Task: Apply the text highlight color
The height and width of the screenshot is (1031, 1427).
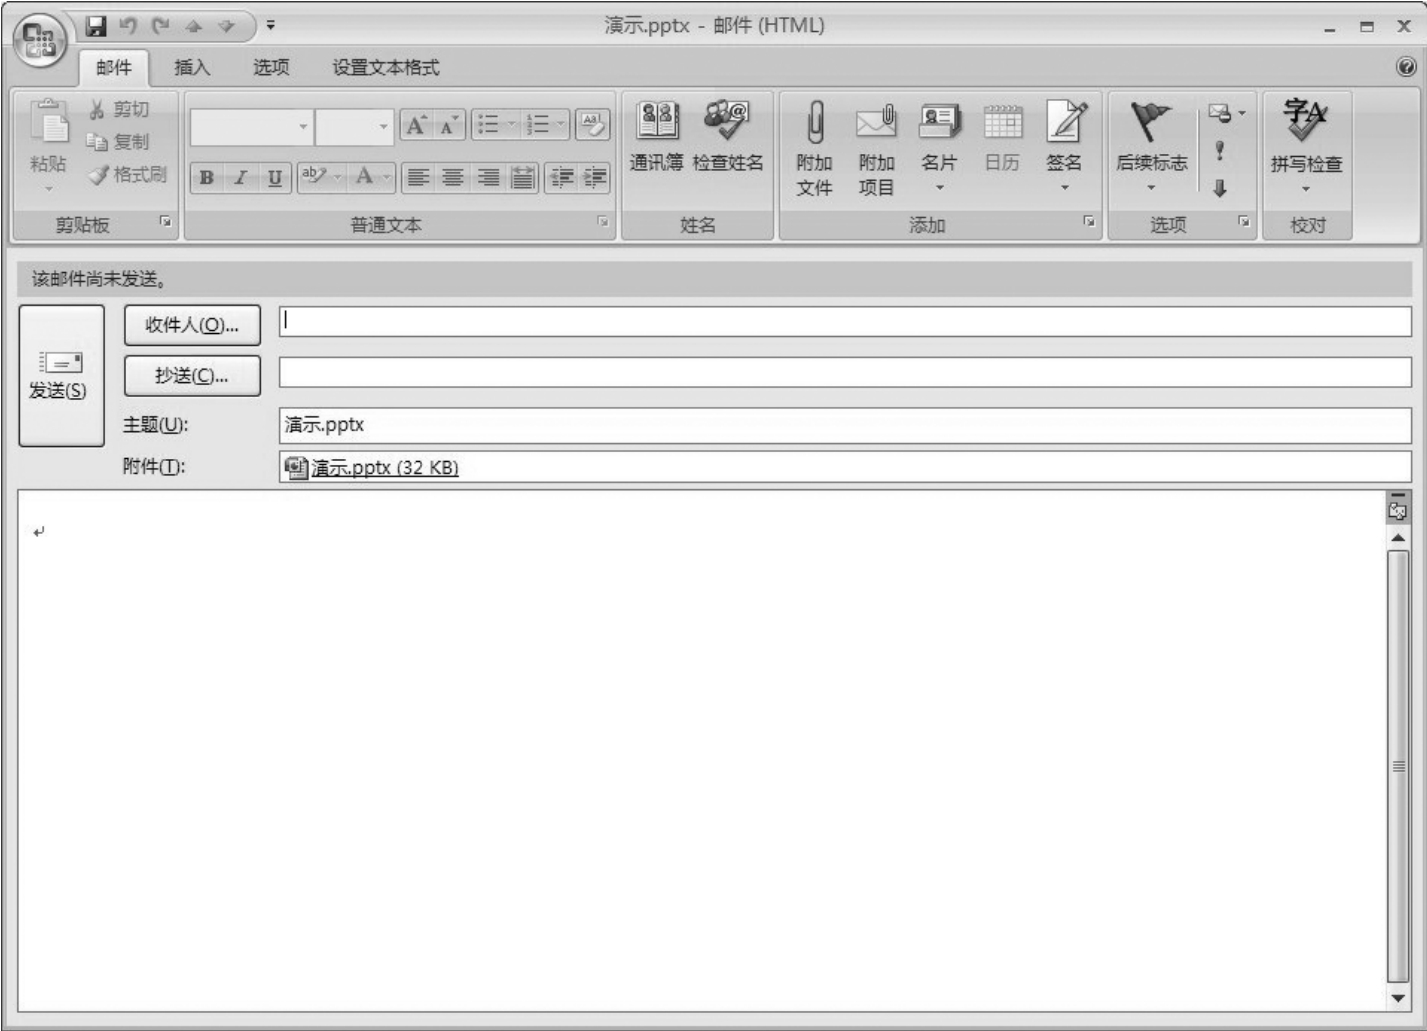Action: tap(314, 178)
